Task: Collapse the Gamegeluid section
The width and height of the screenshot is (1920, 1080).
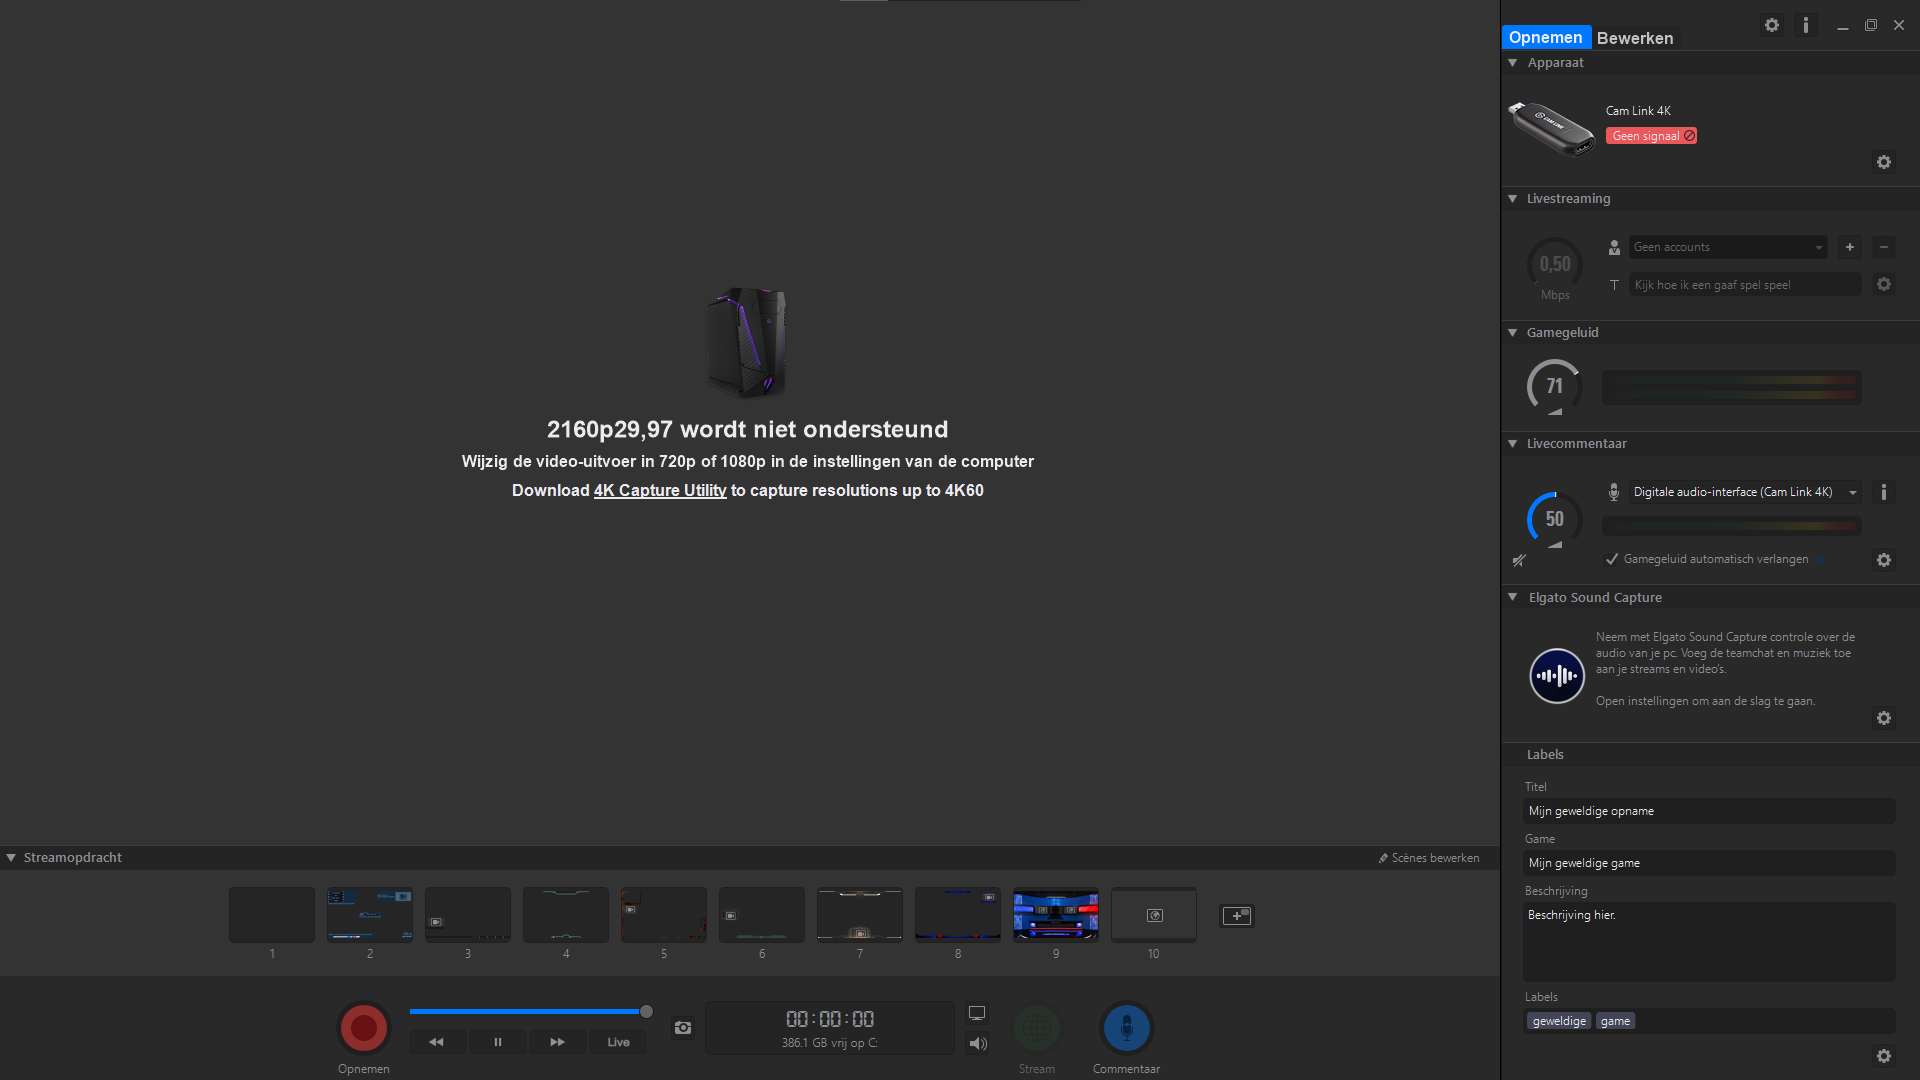Action: point(1513,333)
